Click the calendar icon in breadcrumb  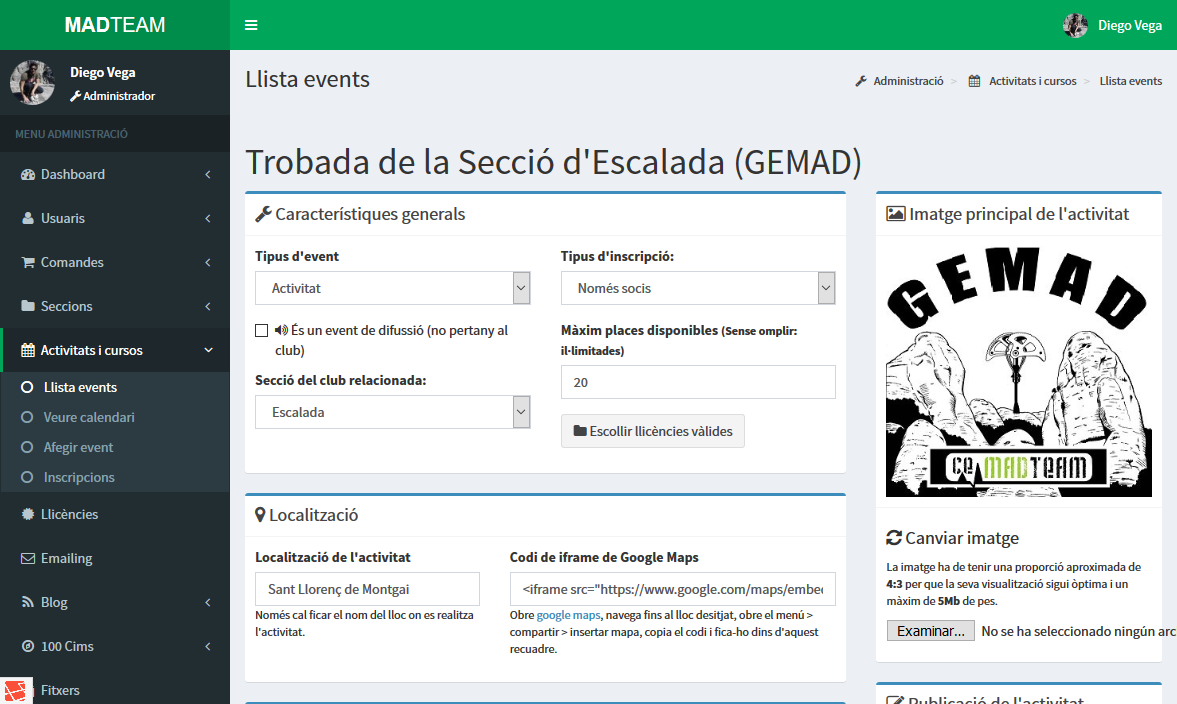[974, 81]
